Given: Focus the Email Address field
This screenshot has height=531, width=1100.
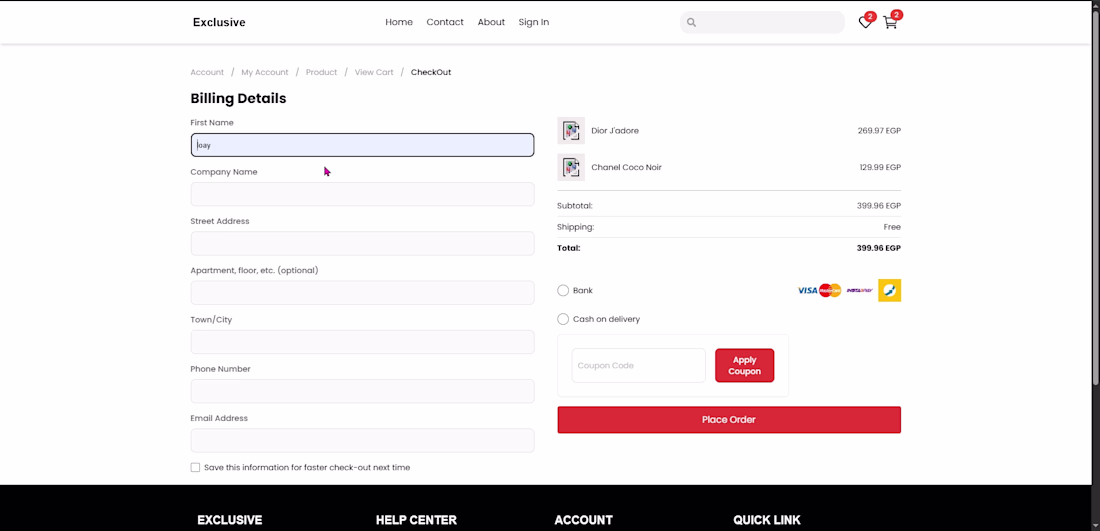Looking at the screenshot, I should pyautogui.click(x=362, y=441).
